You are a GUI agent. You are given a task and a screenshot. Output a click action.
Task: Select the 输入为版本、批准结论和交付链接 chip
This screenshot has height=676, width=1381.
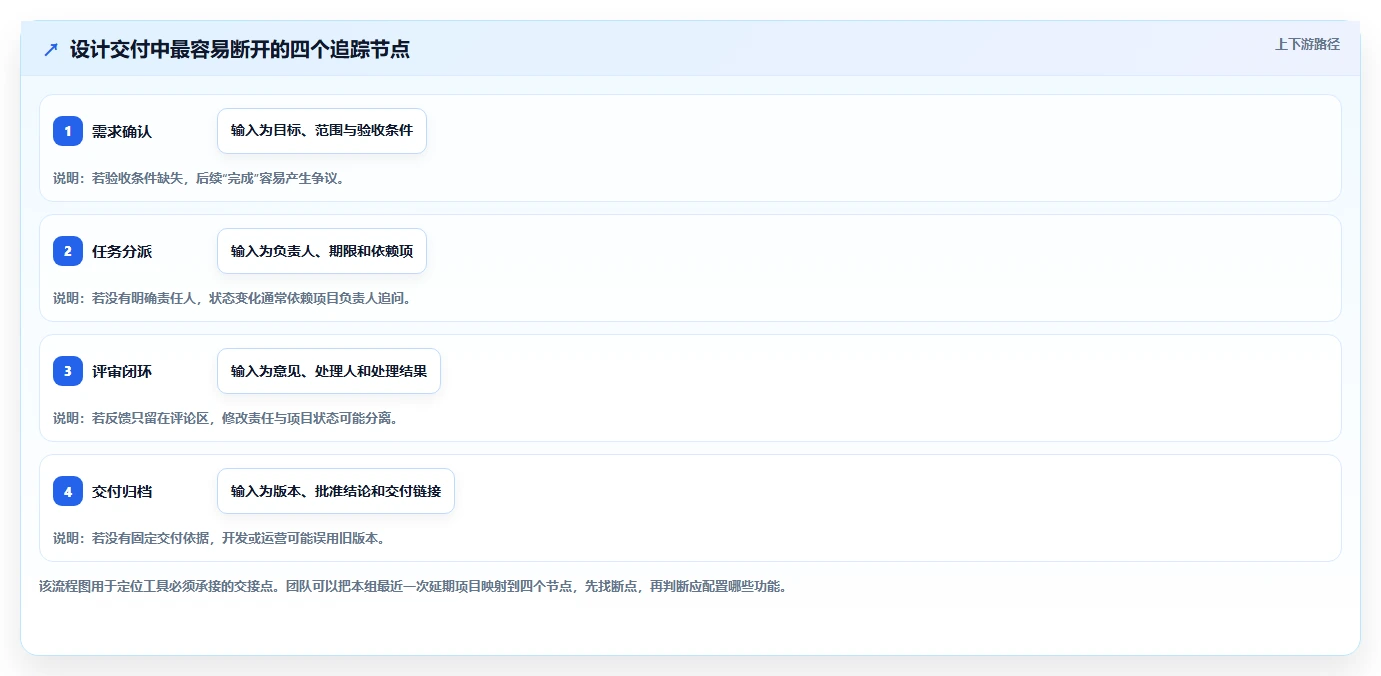pos(336,491)
